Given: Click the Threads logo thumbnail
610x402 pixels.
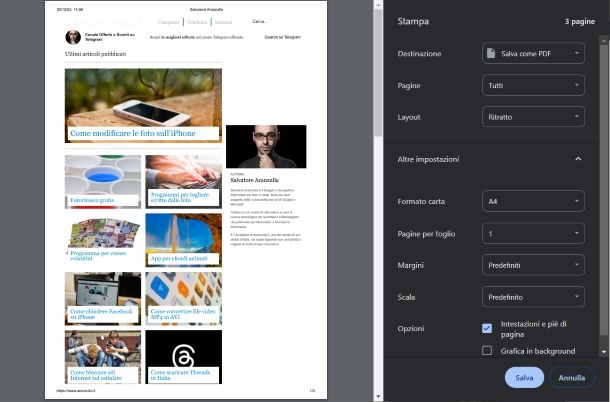Looking at the screenshot, I should pos(184,356).
